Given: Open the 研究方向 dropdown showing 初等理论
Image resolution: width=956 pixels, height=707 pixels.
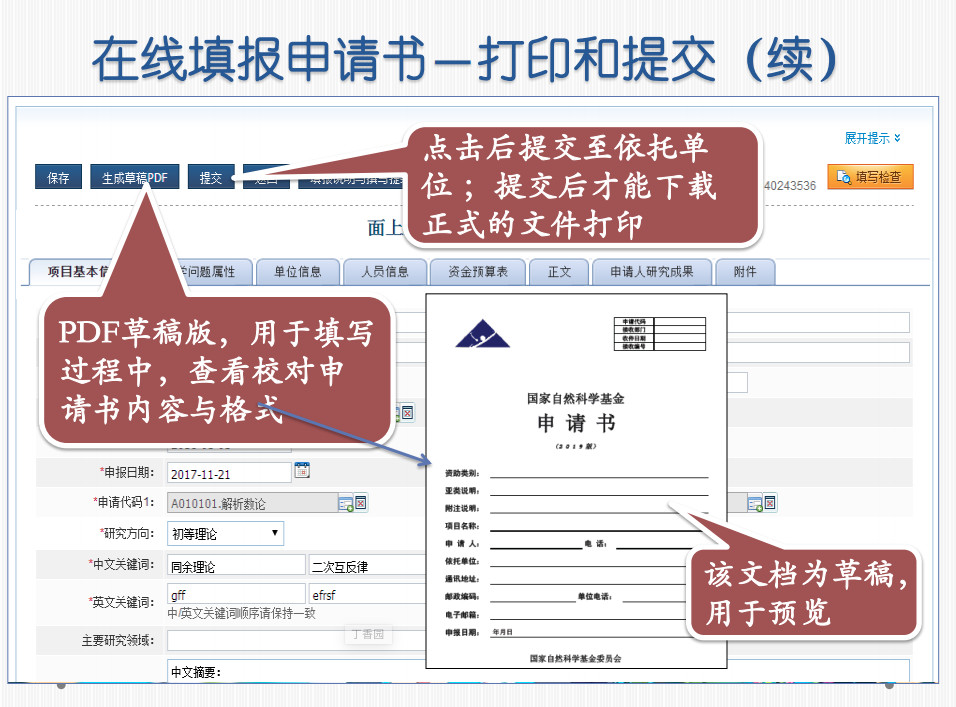Looking at the screenshot, I should 226,534.
